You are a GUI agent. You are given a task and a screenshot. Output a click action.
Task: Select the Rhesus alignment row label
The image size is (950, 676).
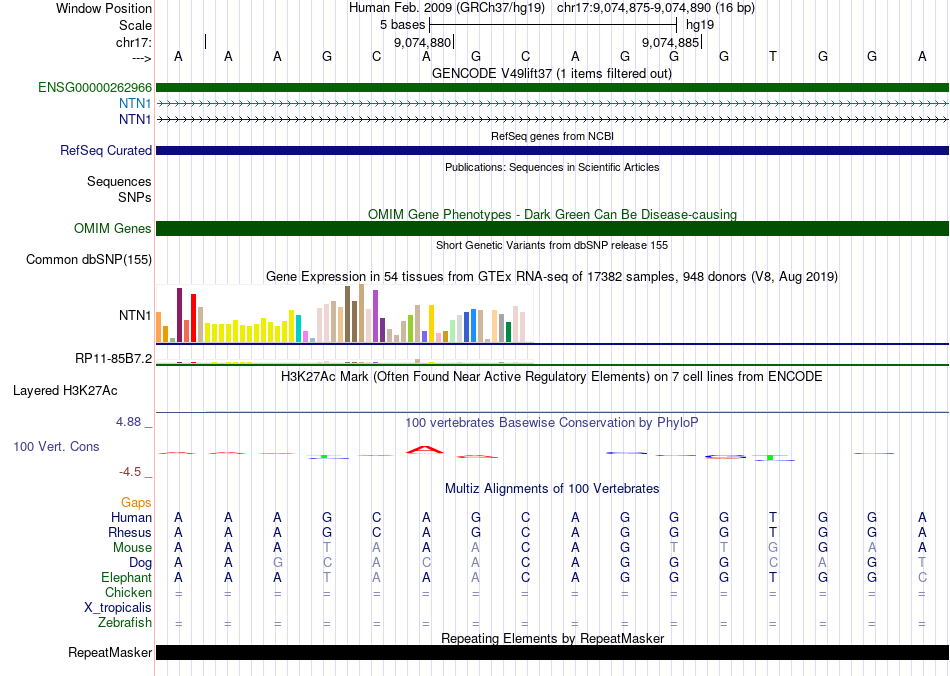pyautogui.click(x=130, y=532)
